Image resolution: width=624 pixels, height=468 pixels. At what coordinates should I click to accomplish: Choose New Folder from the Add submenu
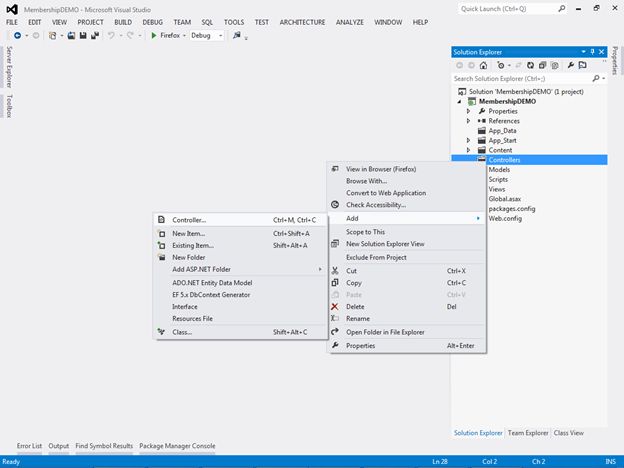click(240, 257)
